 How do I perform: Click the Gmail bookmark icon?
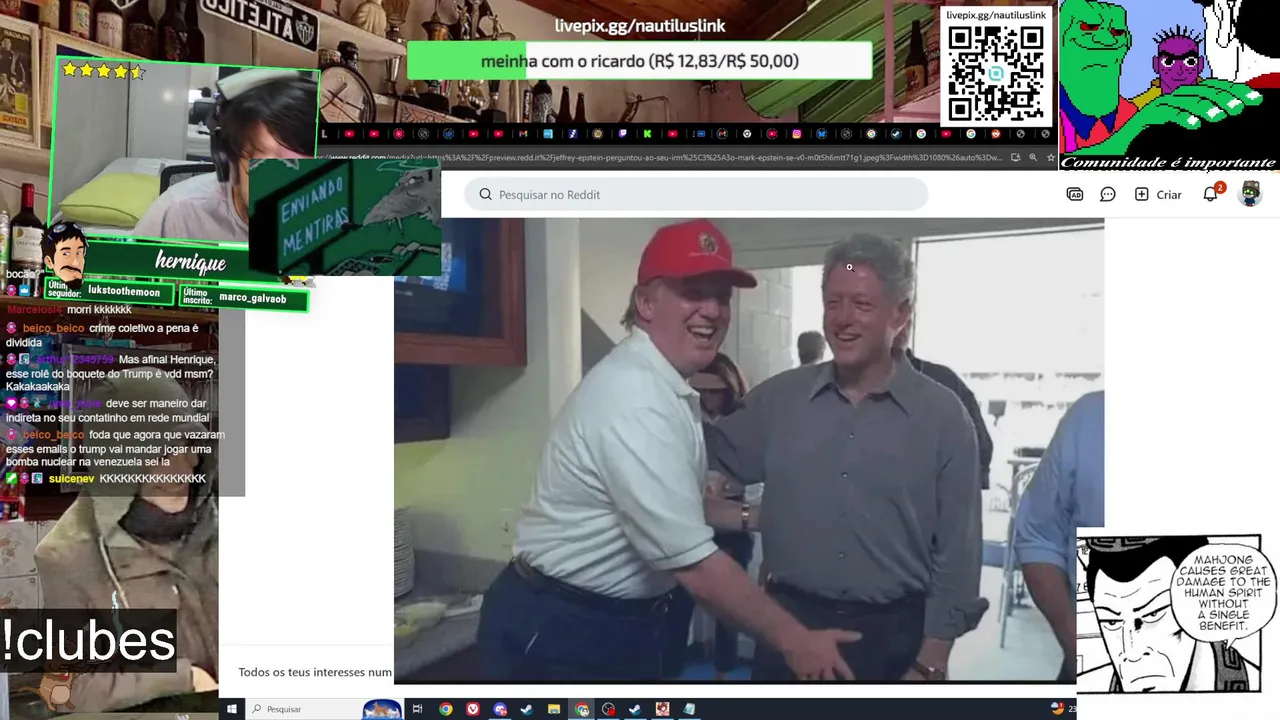point(522,134)
